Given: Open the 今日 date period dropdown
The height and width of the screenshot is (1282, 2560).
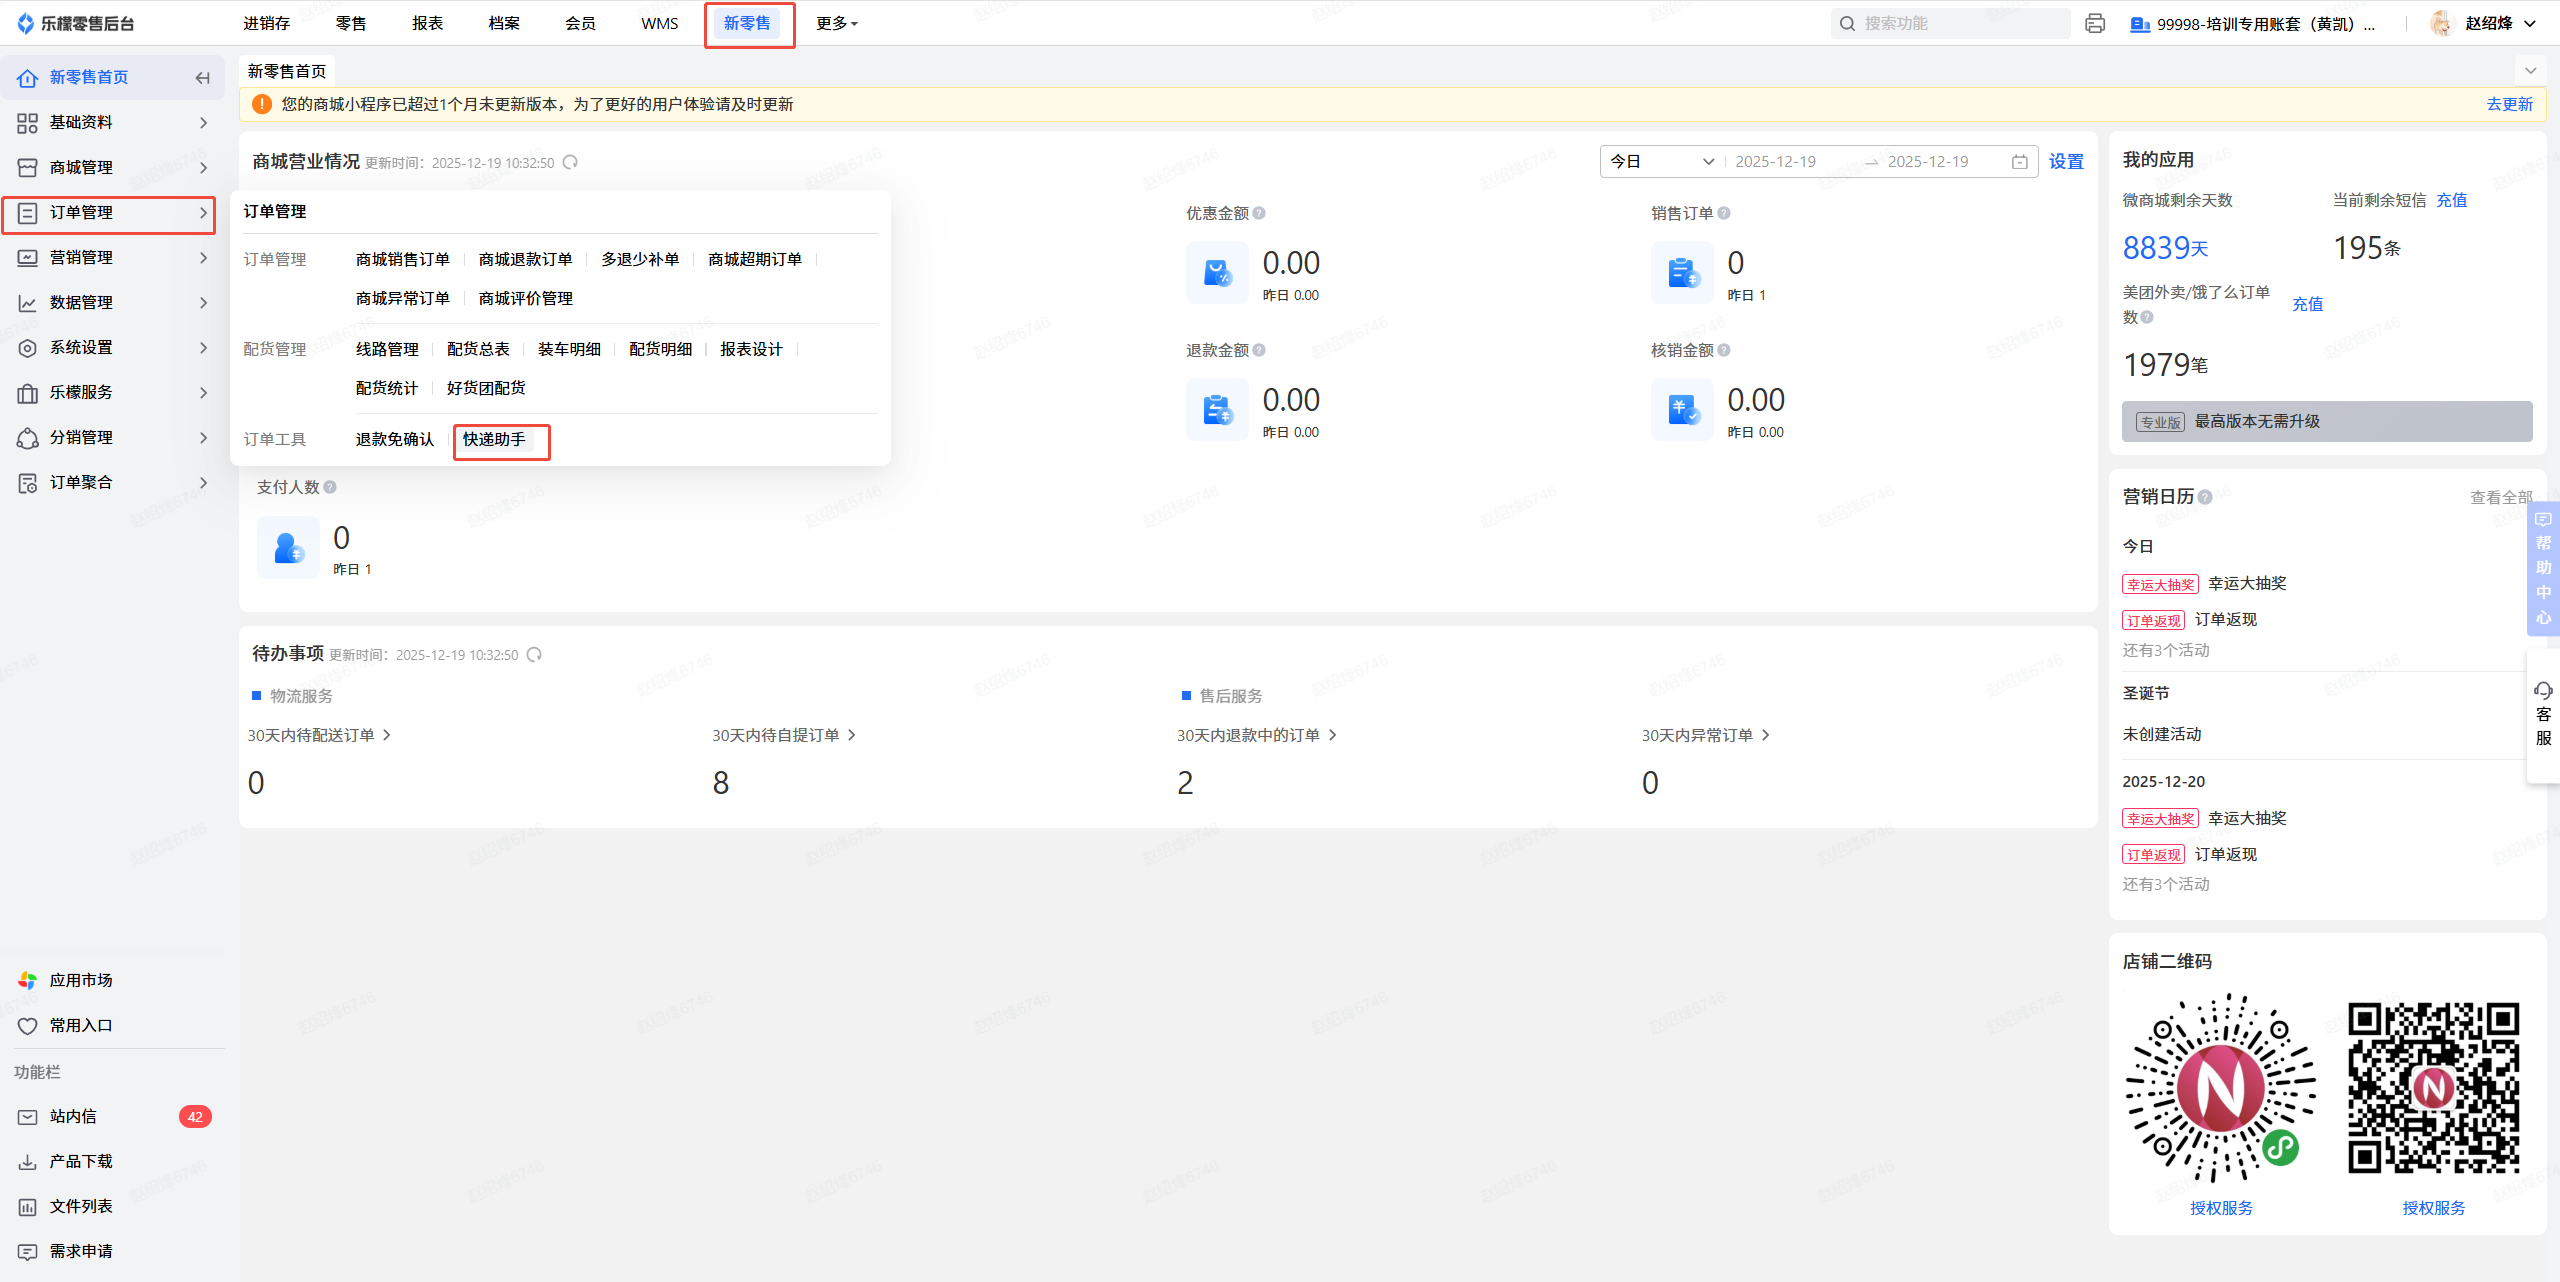Looking at the screenshot, I should [x=1661, y=162].
